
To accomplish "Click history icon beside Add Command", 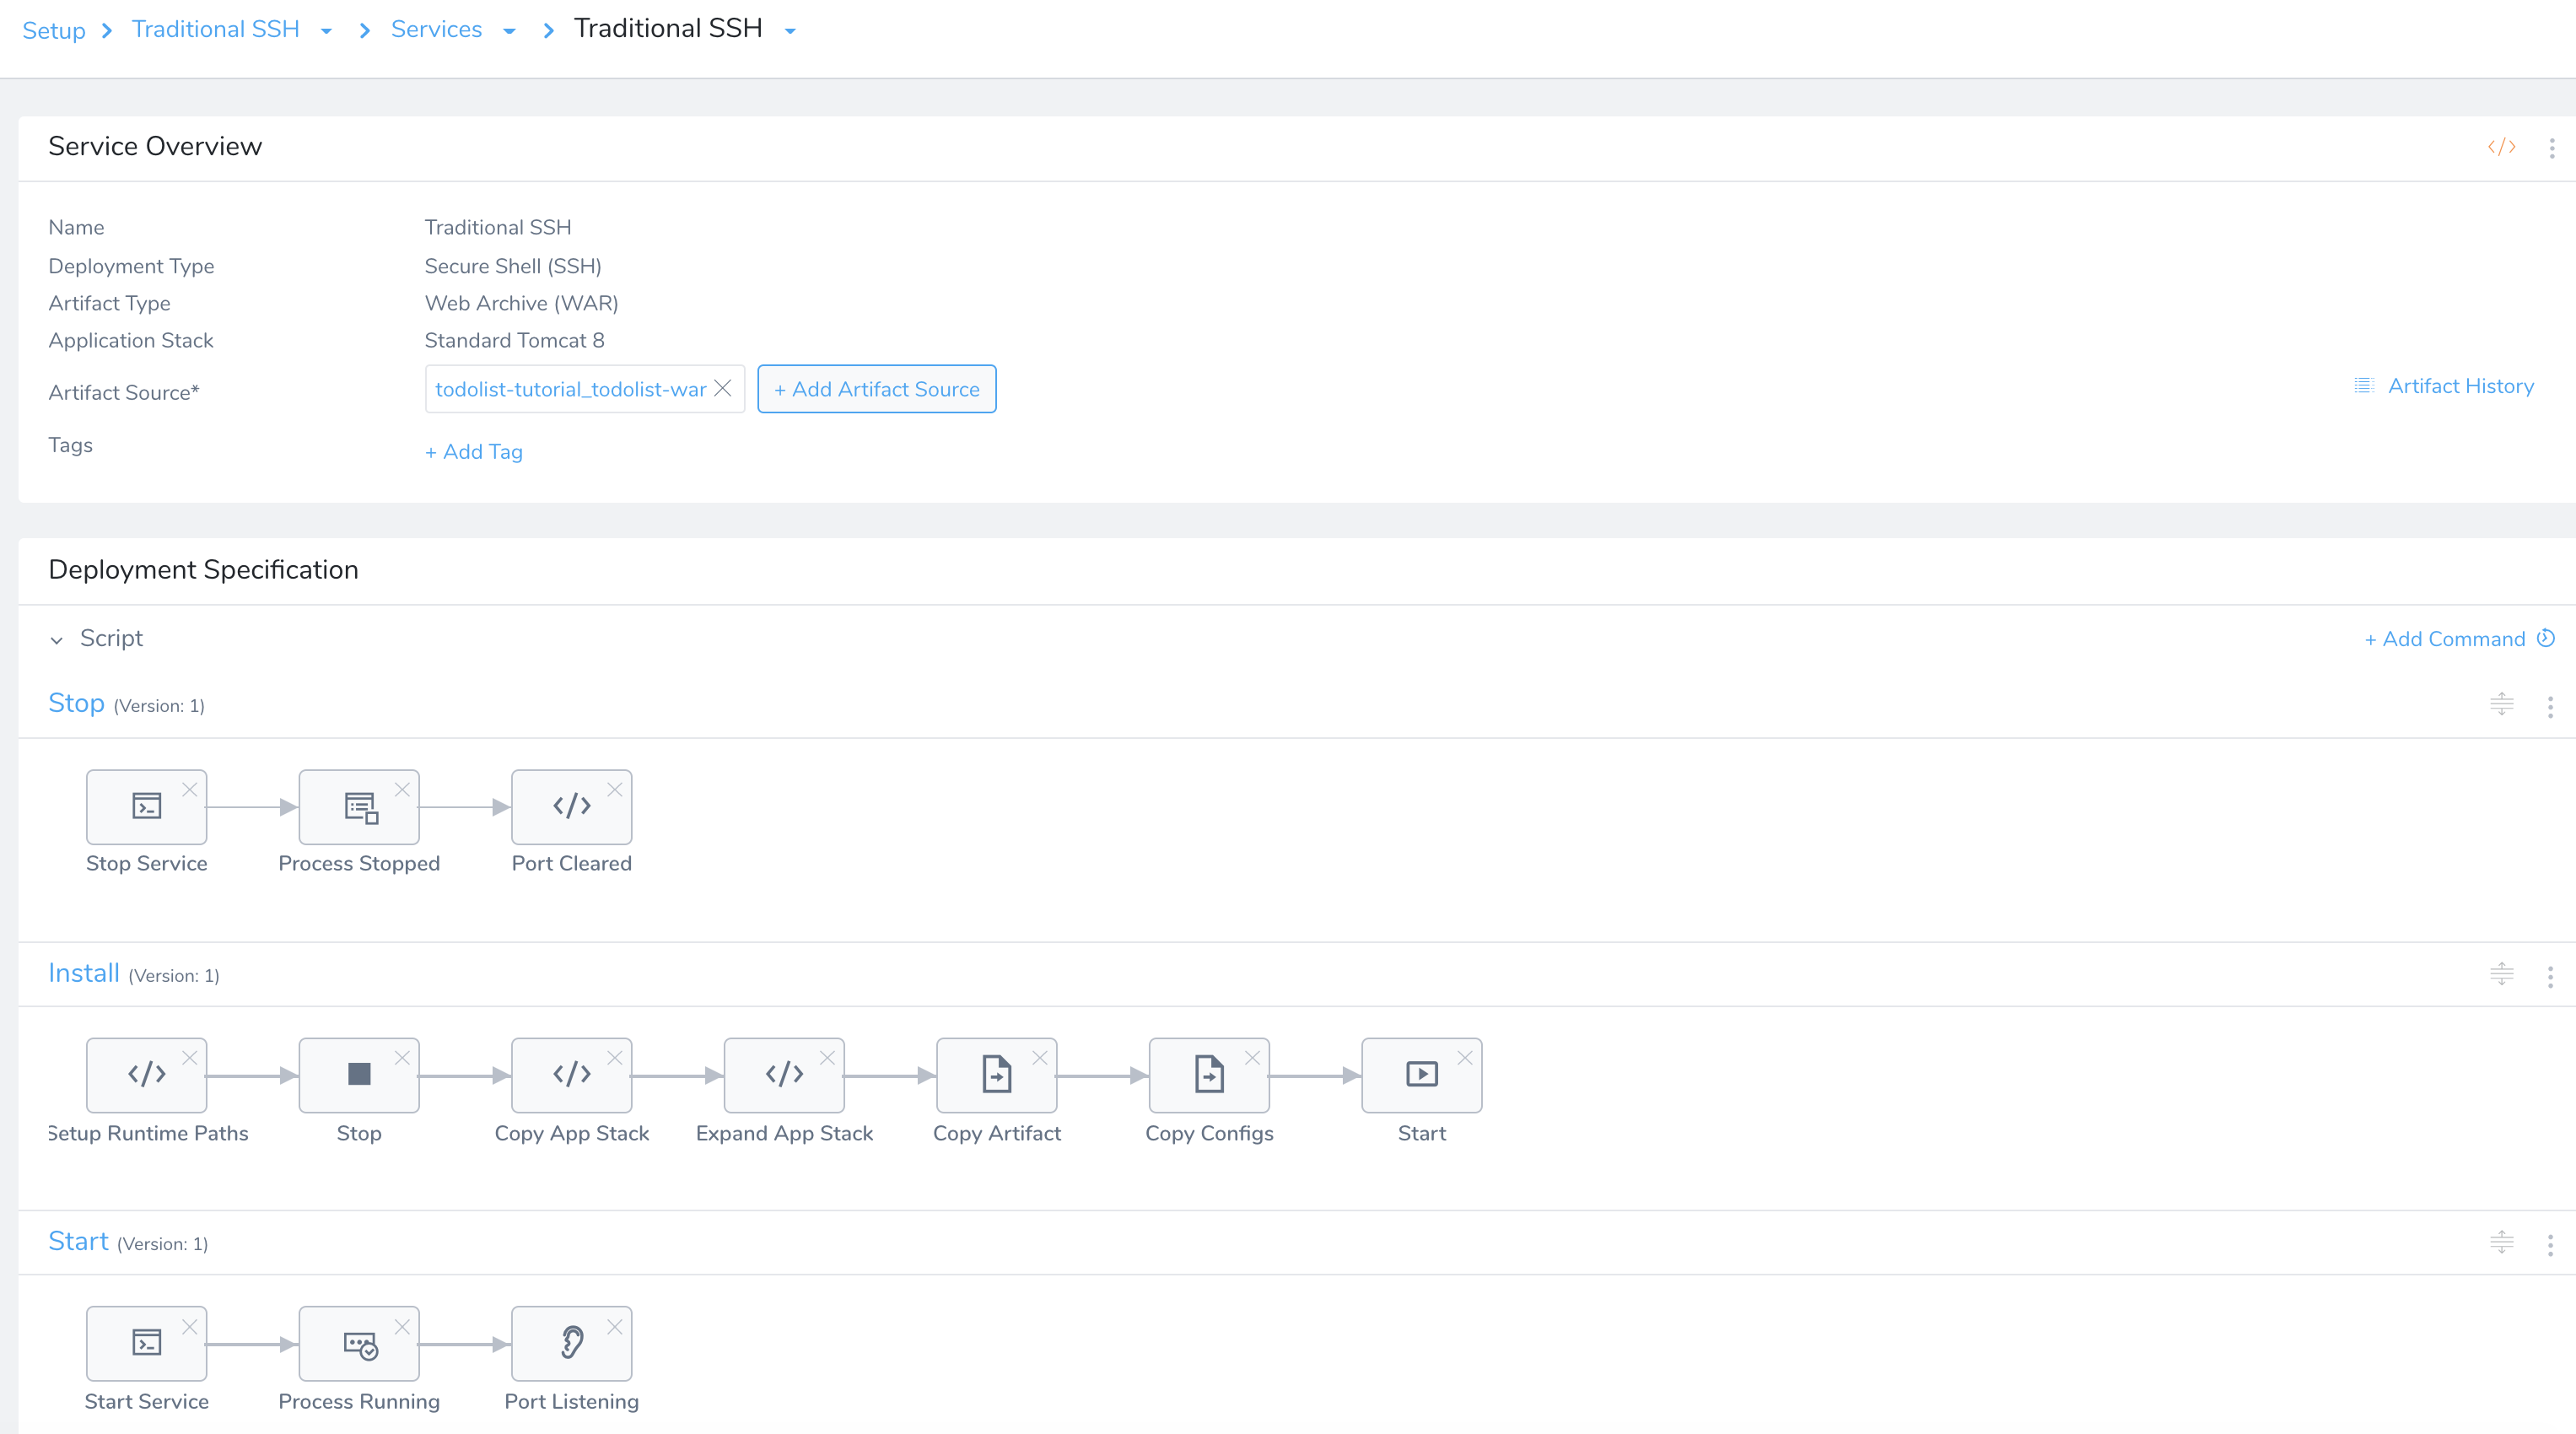I will 2546,638.
